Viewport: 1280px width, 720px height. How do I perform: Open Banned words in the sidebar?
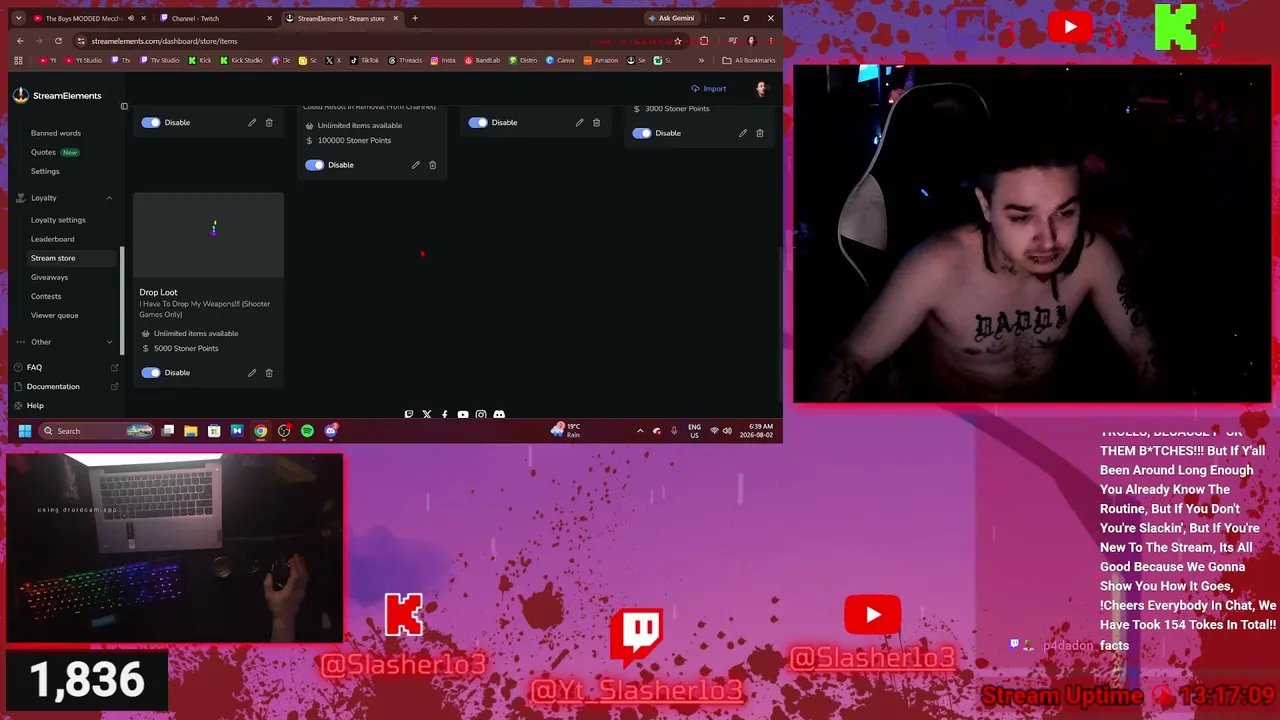tap(56, 133)
